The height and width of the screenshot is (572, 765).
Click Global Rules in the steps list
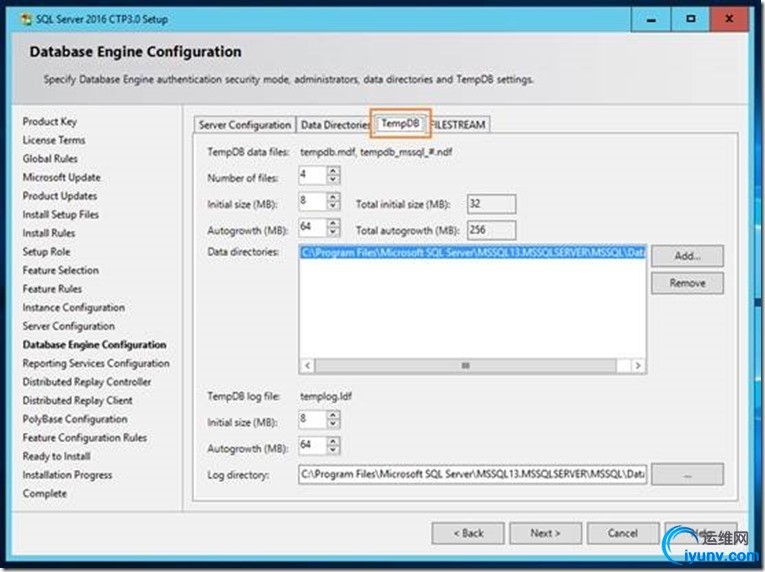(x=50, y=159)
